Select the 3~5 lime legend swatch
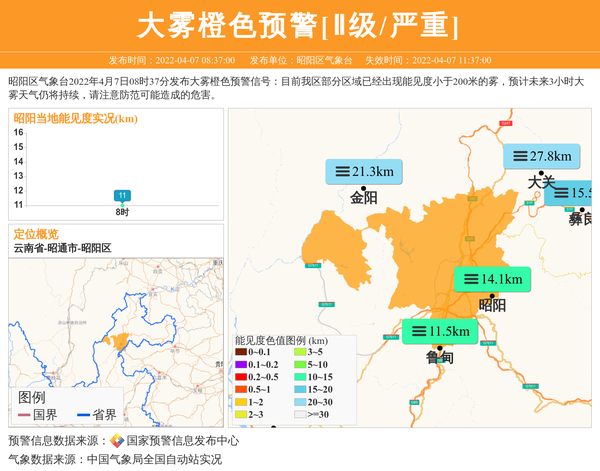The width and height of the screenshot is (600, 471). point(300,352)
